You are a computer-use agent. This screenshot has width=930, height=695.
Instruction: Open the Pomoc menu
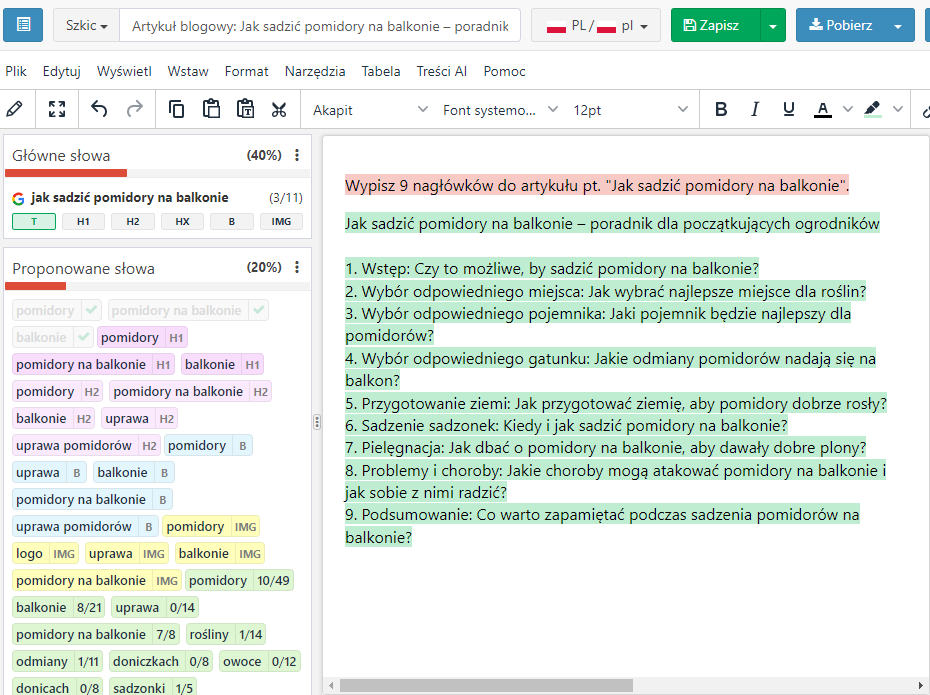(x=504, y=71)
